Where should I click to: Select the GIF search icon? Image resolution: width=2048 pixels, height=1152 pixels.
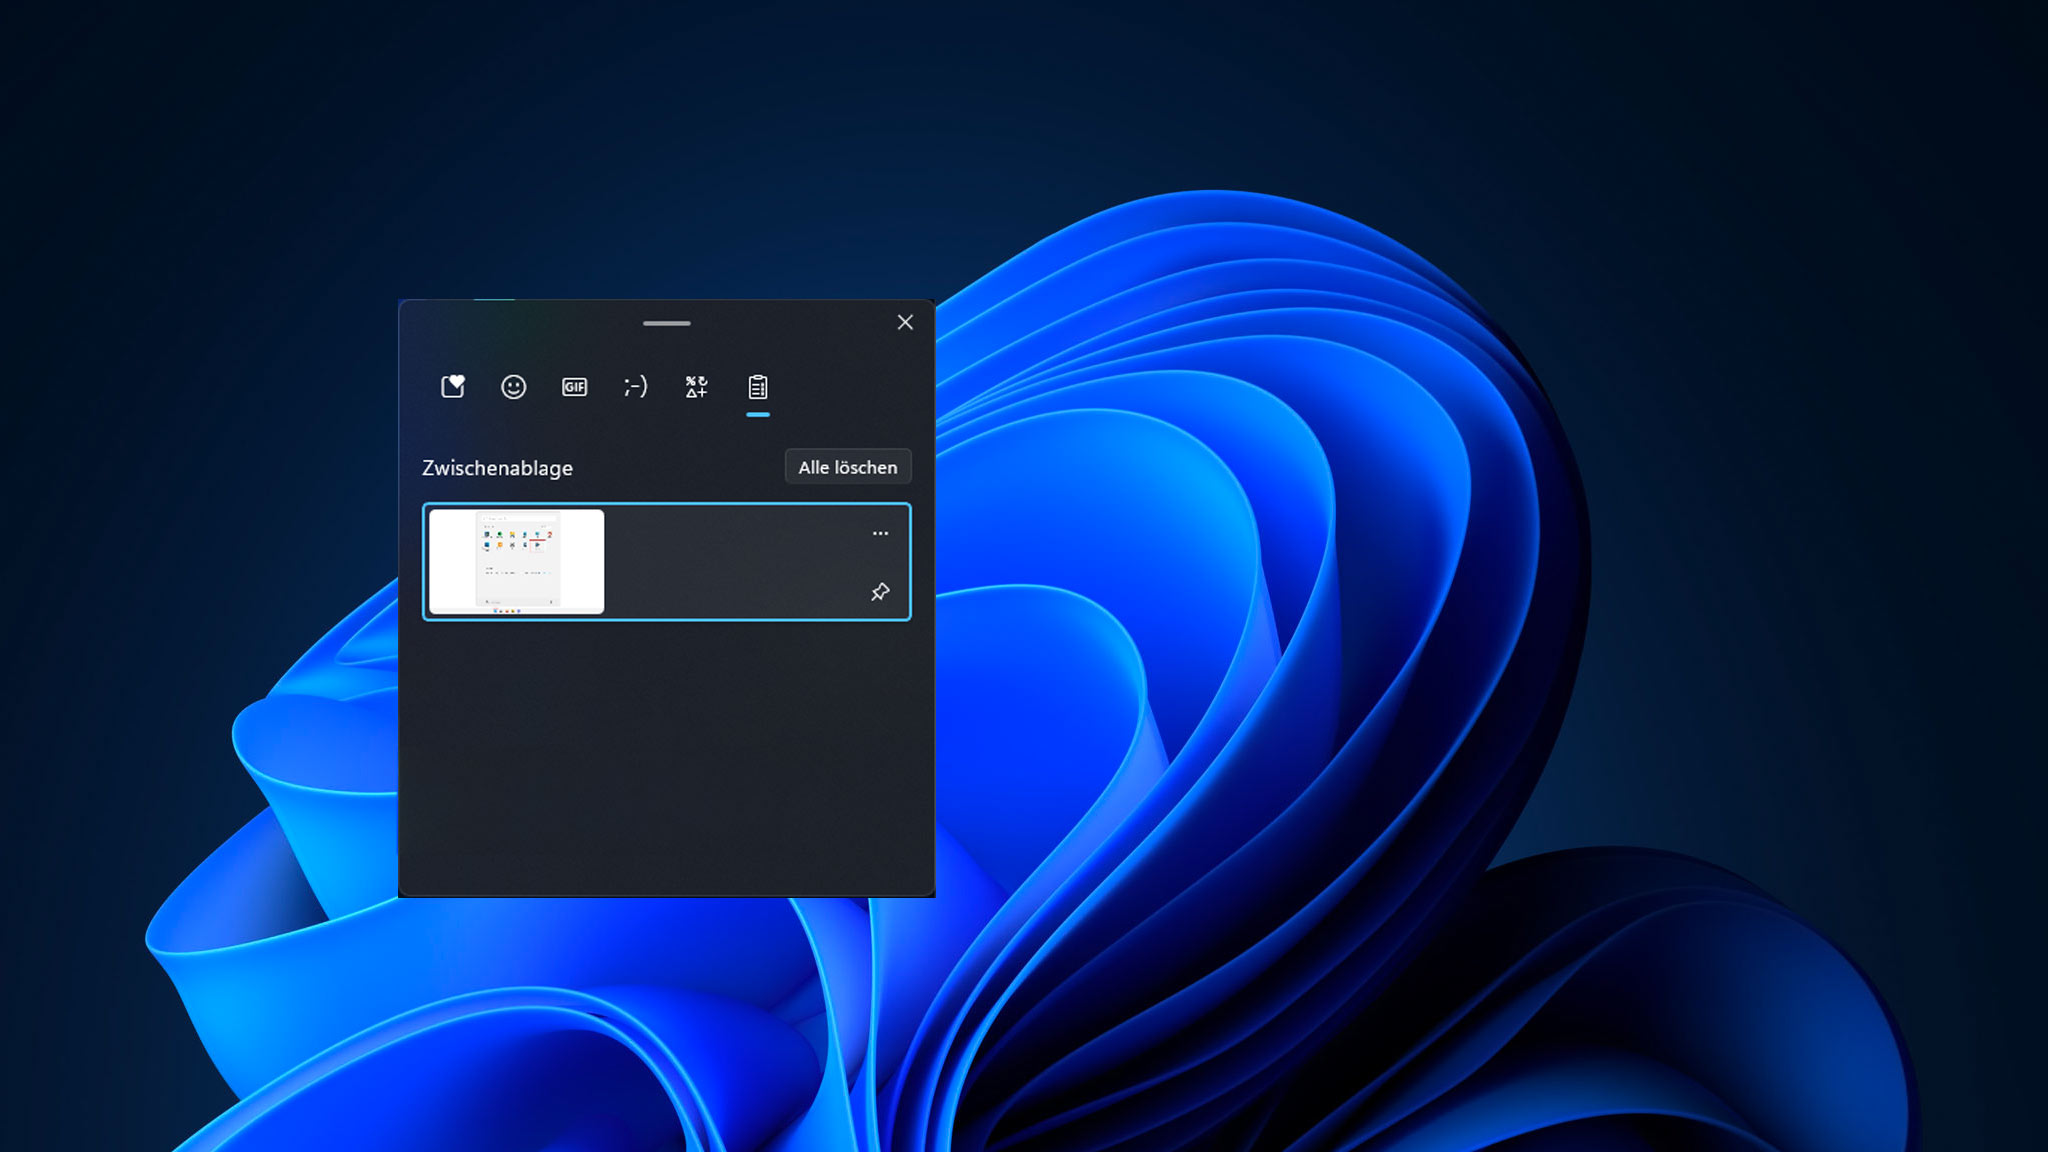[x=573, y=387]
